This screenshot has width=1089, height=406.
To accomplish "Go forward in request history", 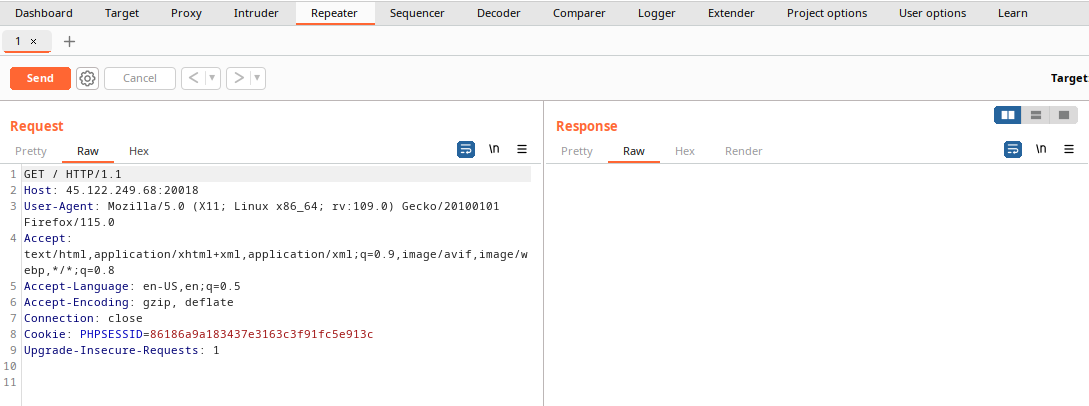I will 239,78.
